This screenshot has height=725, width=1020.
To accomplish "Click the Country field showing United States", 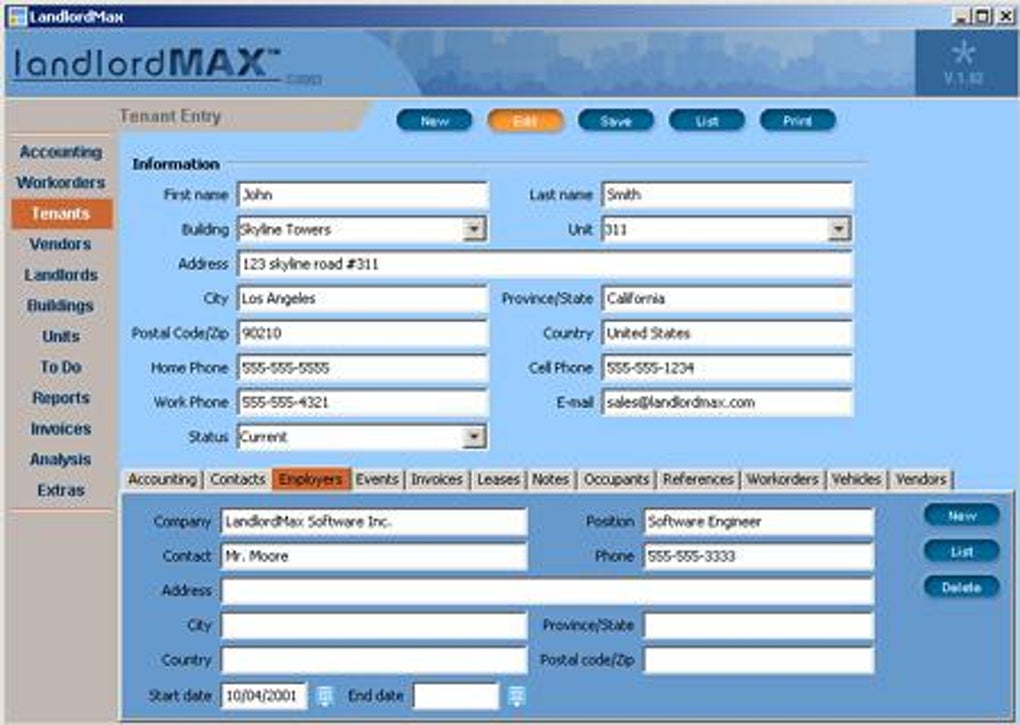I will click(x=727, y=334).
